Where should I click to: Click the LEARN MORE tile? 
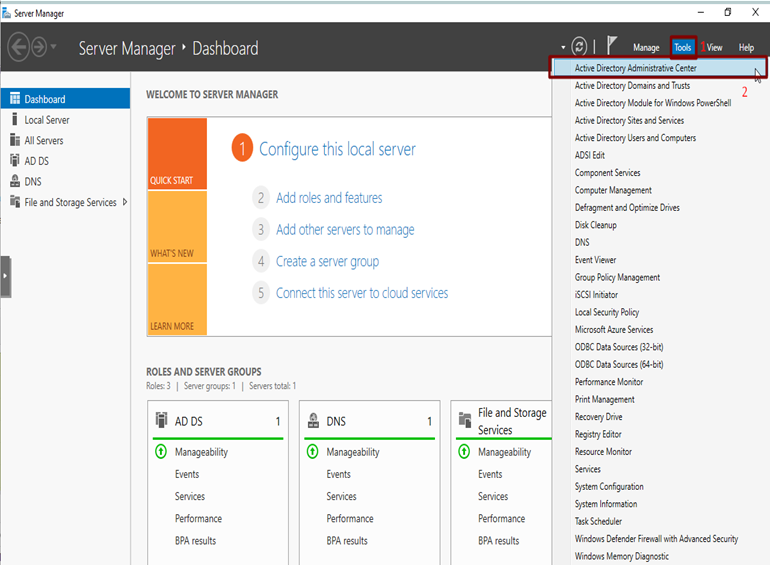click(x=177, y=299)
